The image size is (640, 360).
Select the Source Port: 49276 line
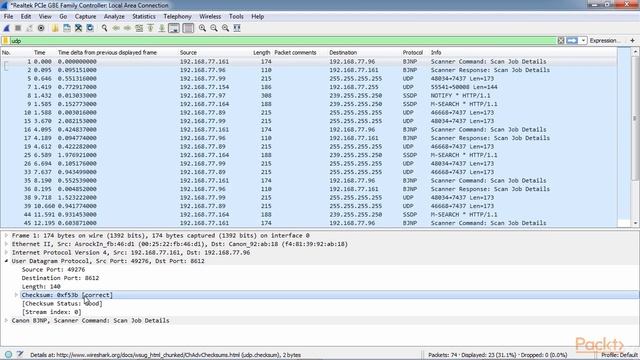pyautogui.click(x=53, y=269)
